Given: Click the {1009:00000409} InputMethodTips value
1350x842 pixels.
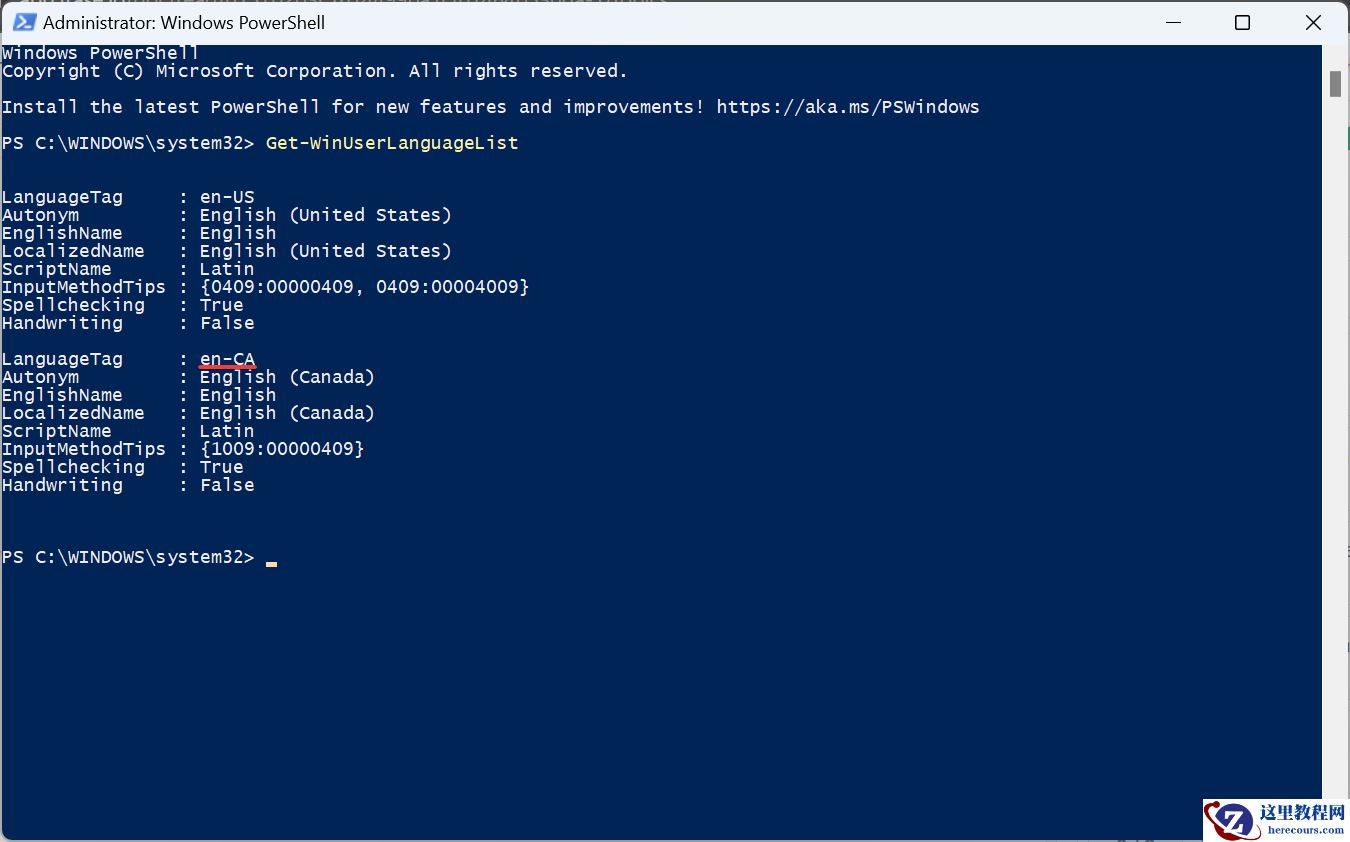Looking at the screenshot, I should coord(282,449).
